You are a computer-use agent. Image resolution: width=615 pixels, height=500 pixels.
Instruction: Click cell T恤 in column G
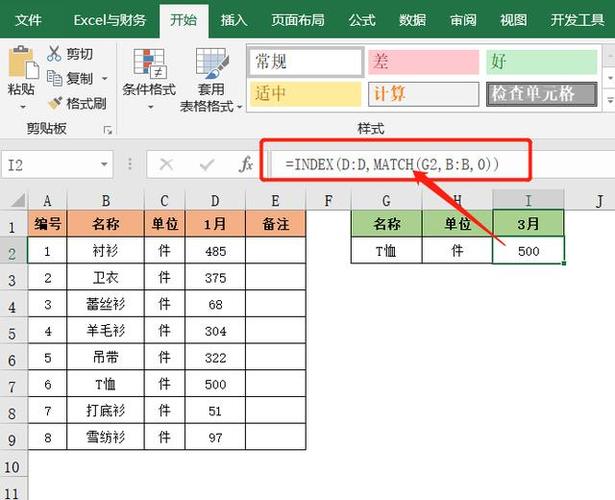point(386,250)
